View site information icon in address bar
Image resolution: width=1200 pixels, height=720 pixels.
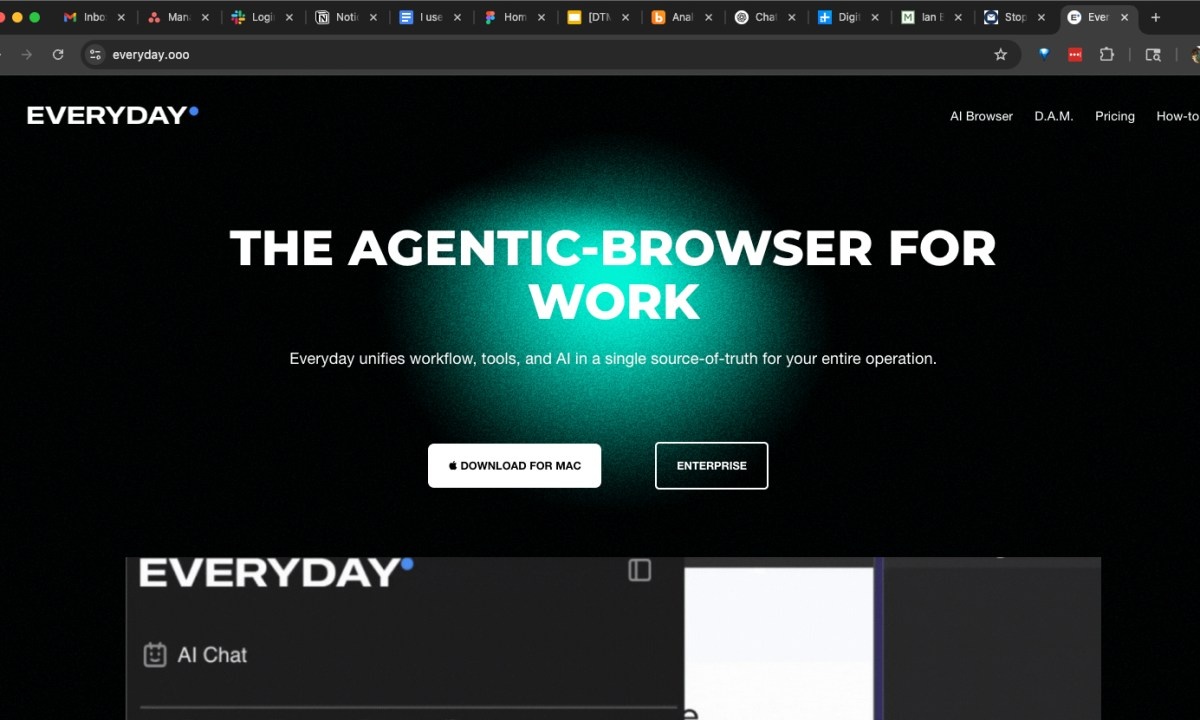95,55
